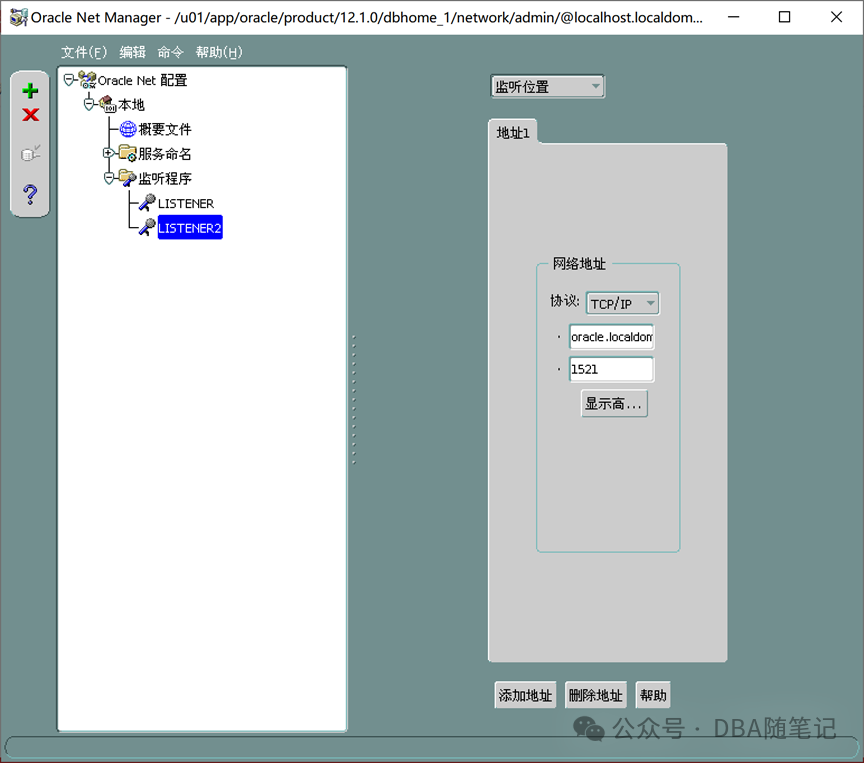Select the LISTENER2 tree item
This screenshot has height=763, width=864.
point(190,228)
